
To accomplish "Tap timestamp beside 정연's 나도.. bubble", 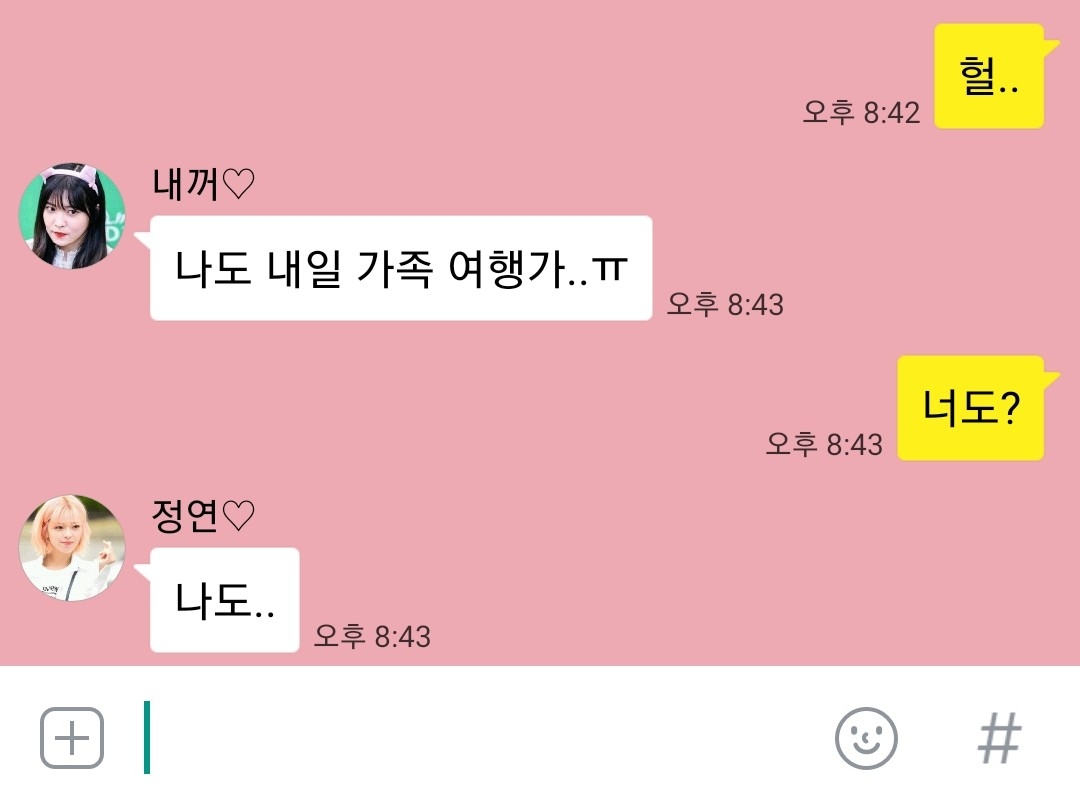I will pos(372,636).
